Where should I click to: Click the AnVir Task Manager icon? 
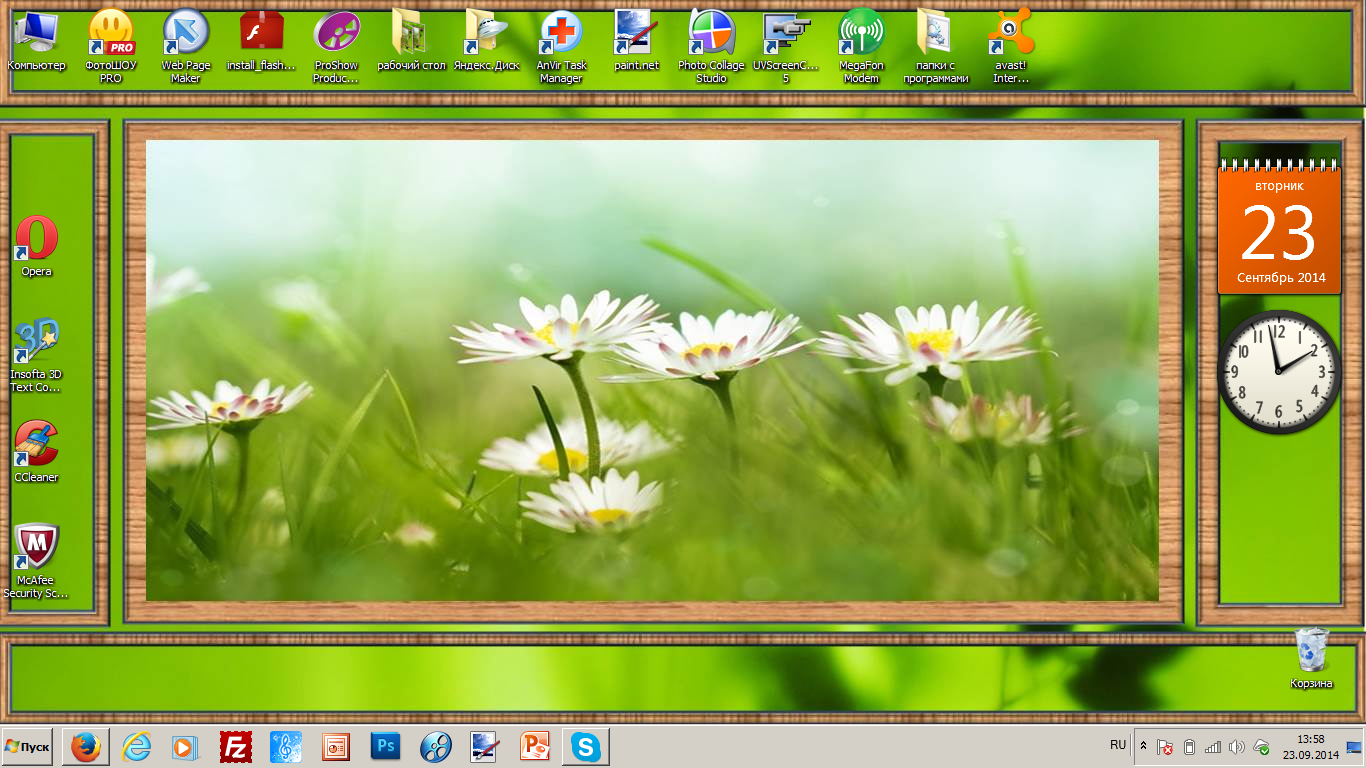coord(561,34)
